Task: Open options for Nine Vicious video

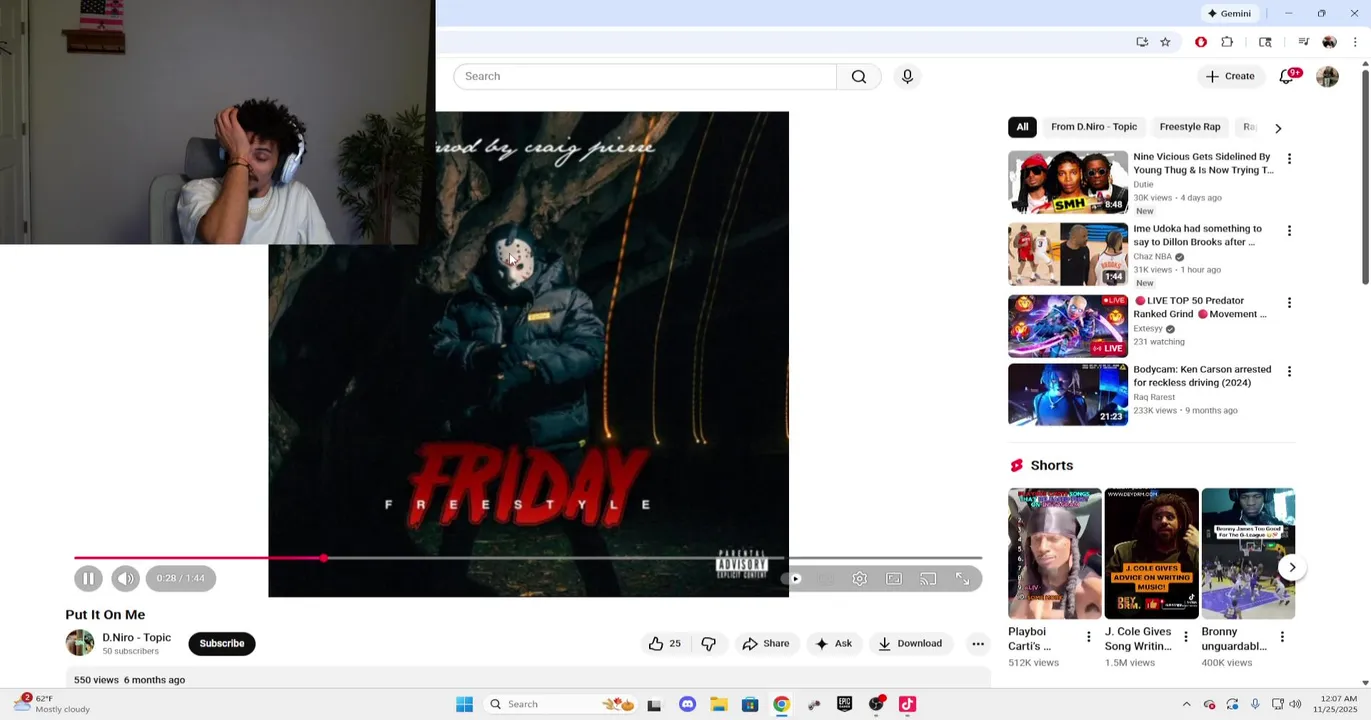Action: [x=1289, y=159]
